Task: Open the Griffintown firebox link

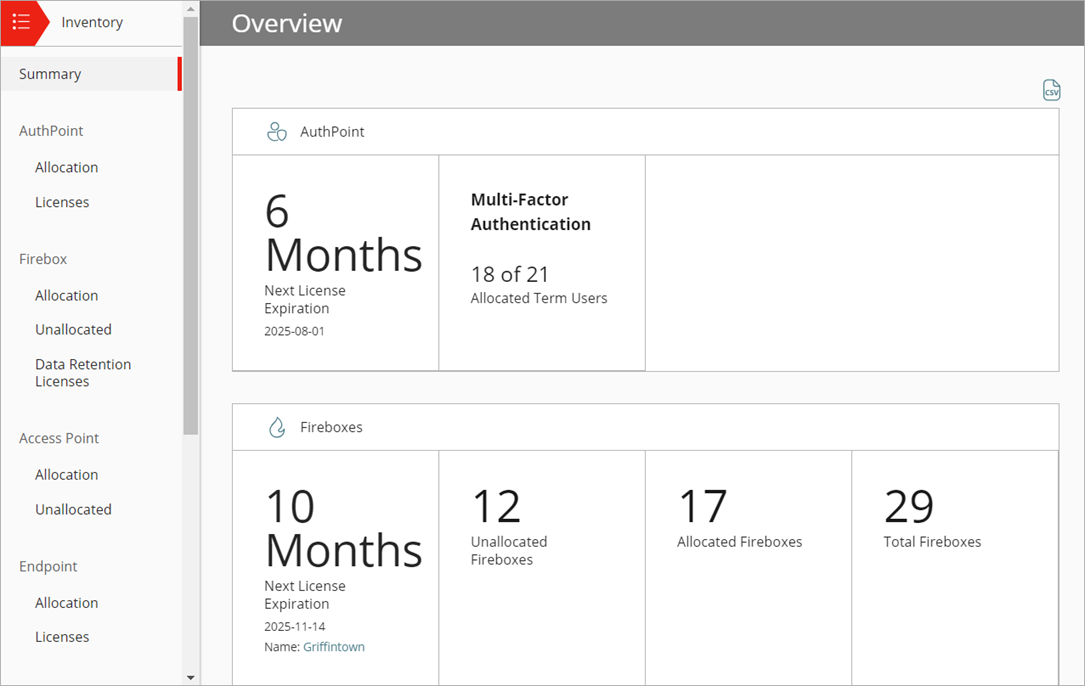Action: [x=333, y=646]
